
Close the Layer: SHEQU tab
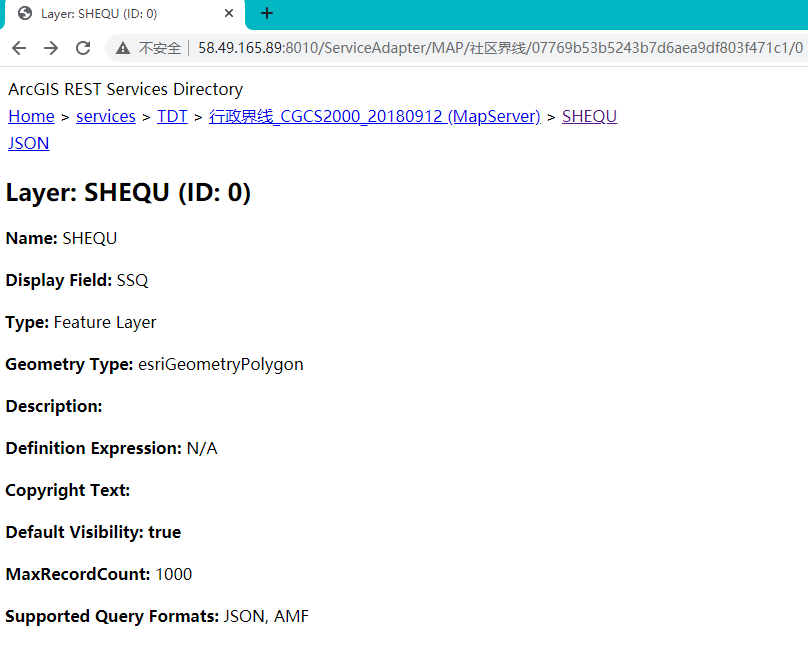click(x=229, y=13)
